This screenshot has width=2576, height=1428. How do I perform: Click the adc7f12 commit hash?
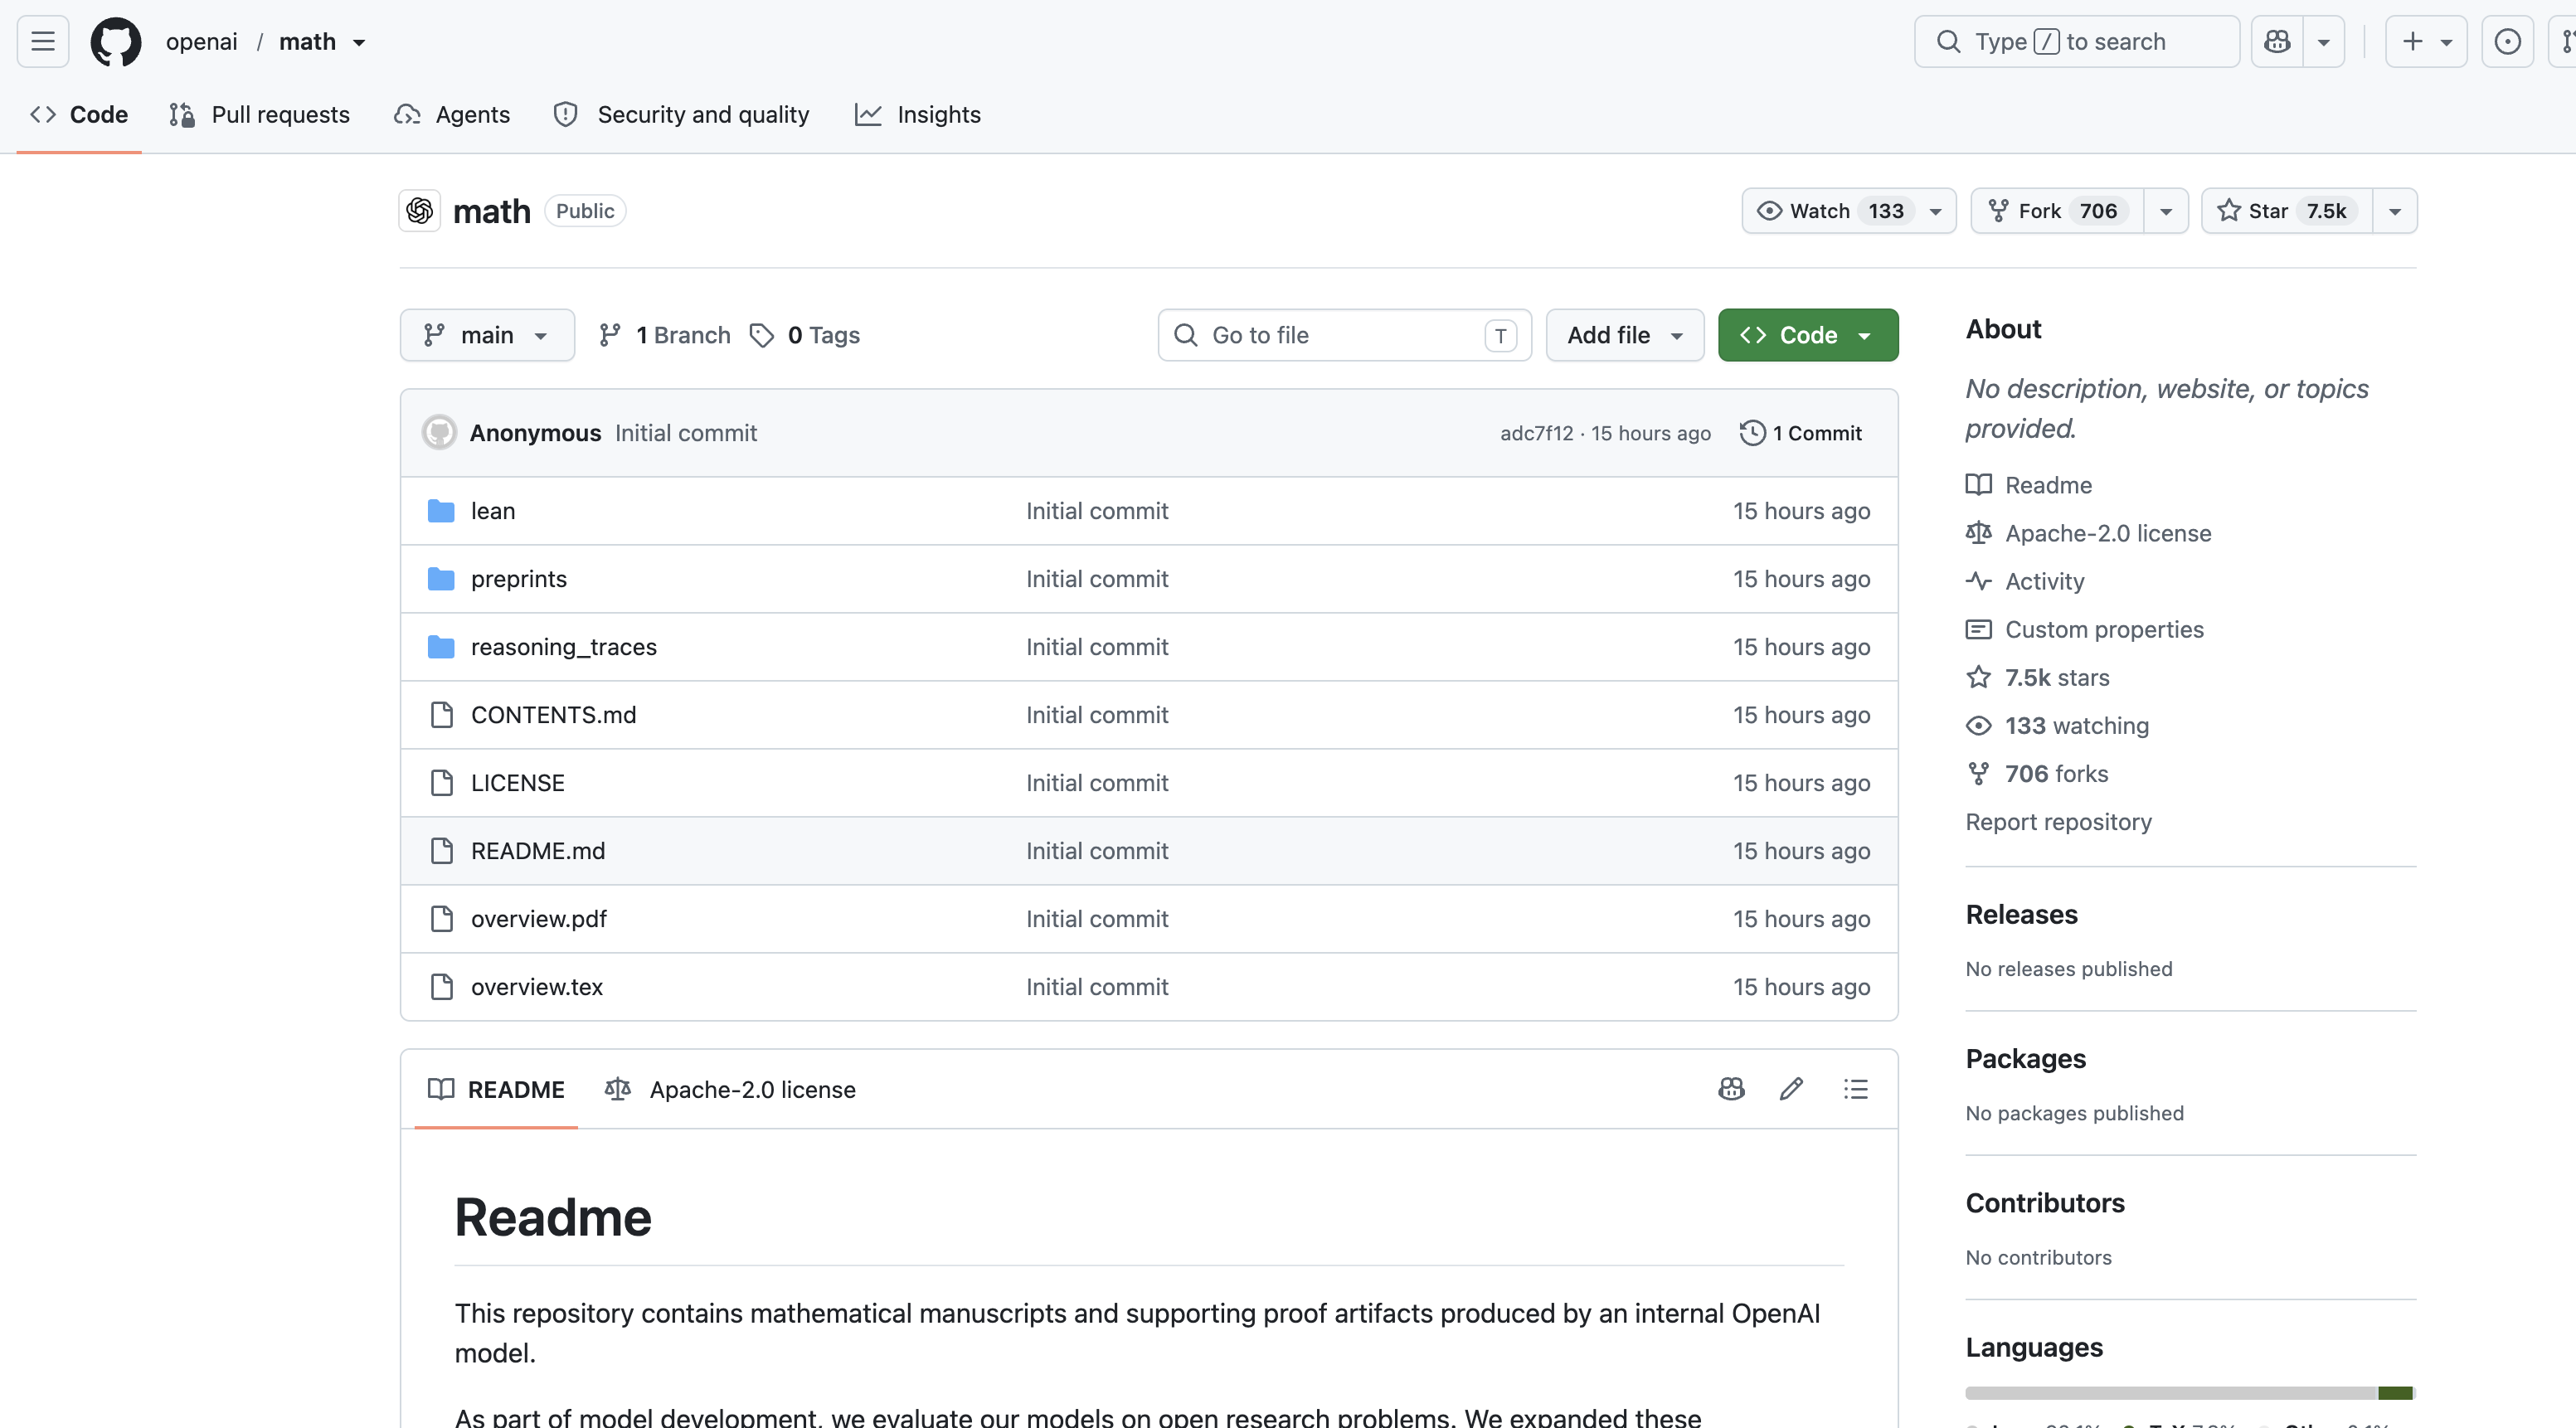[1536, 433]
